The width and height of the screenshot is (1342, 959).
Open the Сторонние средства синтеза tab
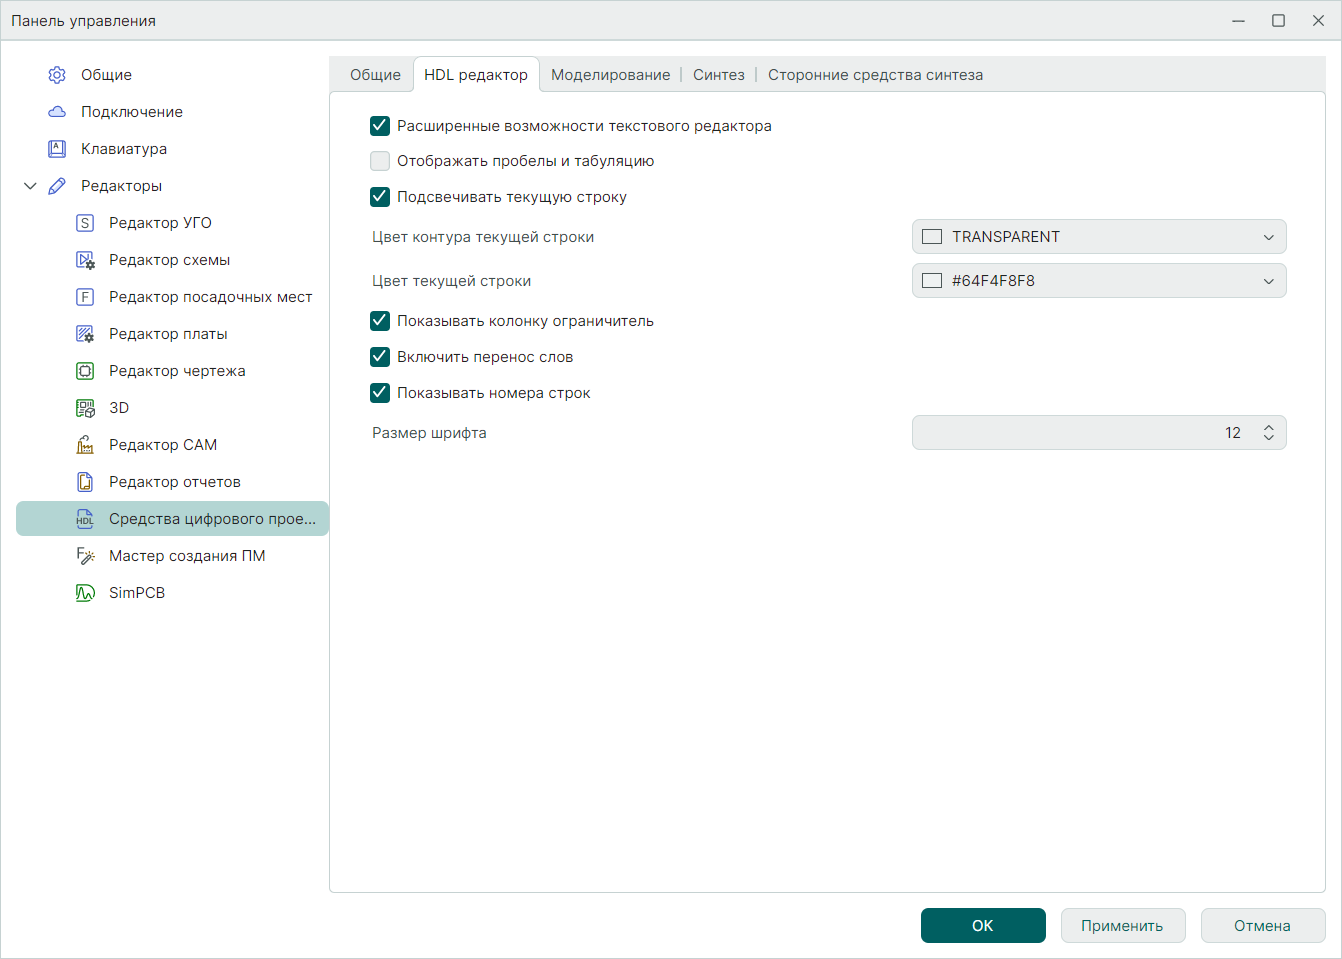click(875, 75)
